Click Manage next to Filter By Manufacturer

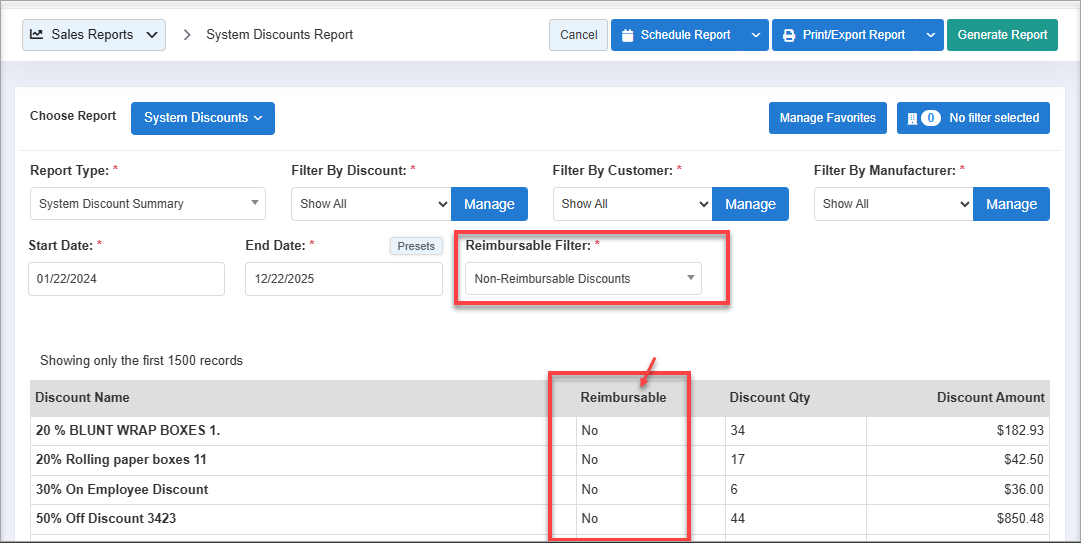(1011, 204)
